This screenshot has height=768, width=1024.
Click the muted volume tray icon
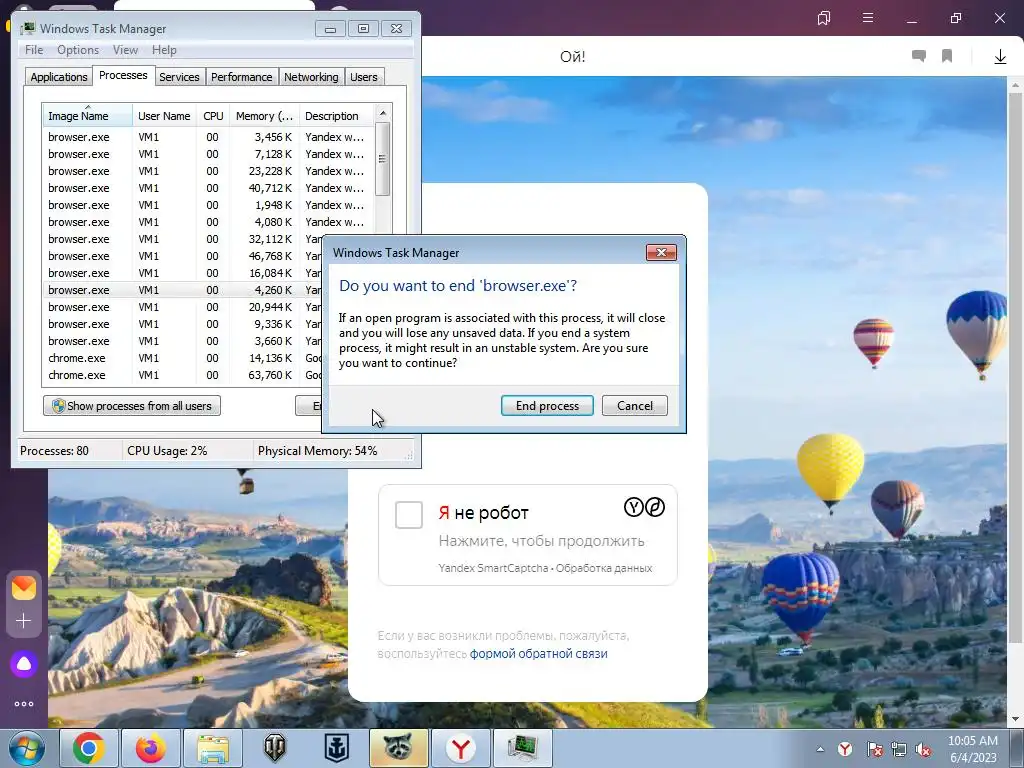point(923,749)
